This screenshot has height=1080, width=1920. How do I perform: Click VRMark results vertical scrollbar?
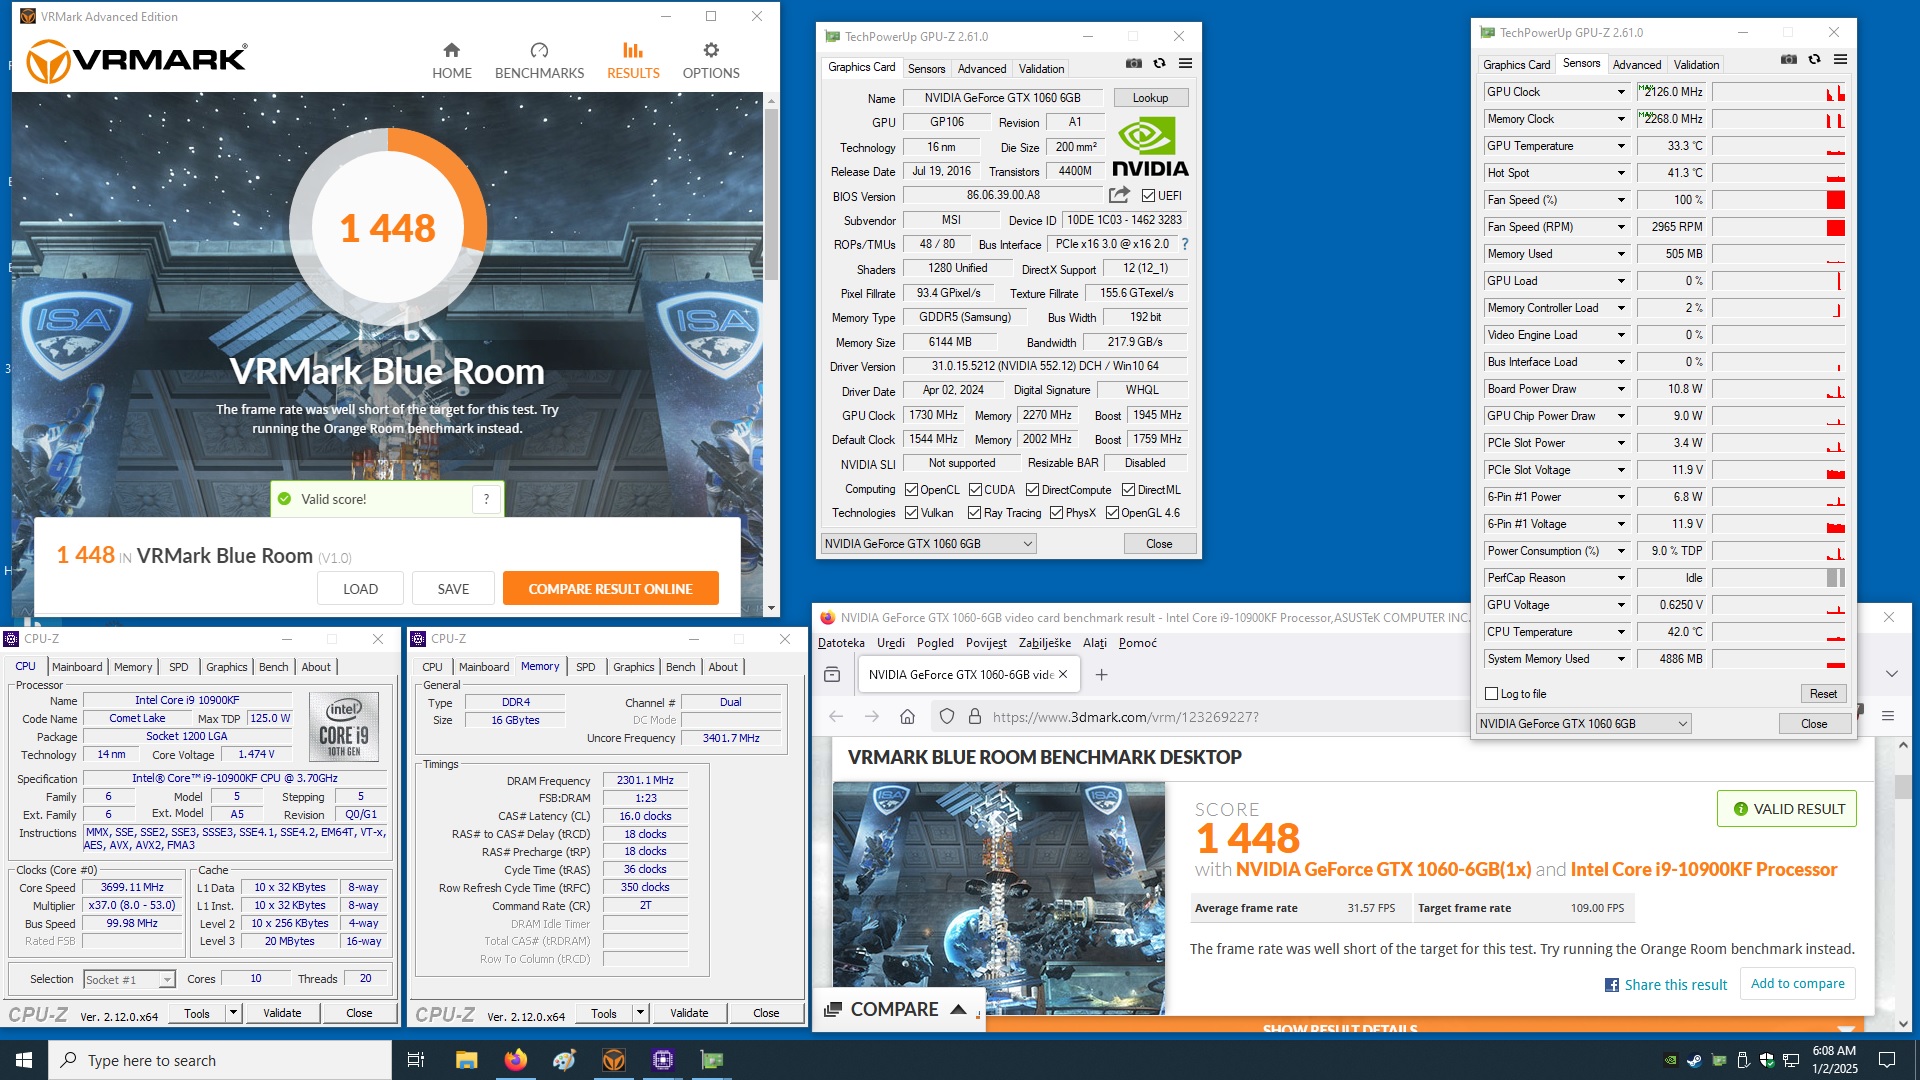point(771,195)
